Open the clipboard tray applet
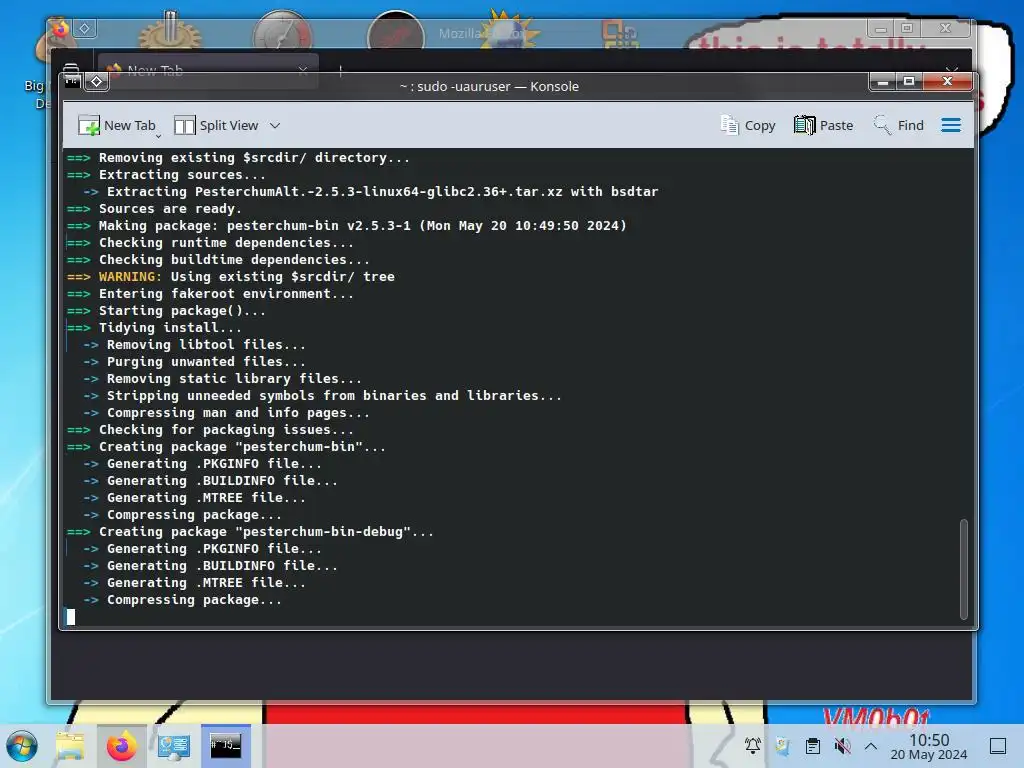1024x768 pixels. tap(812, 745)
